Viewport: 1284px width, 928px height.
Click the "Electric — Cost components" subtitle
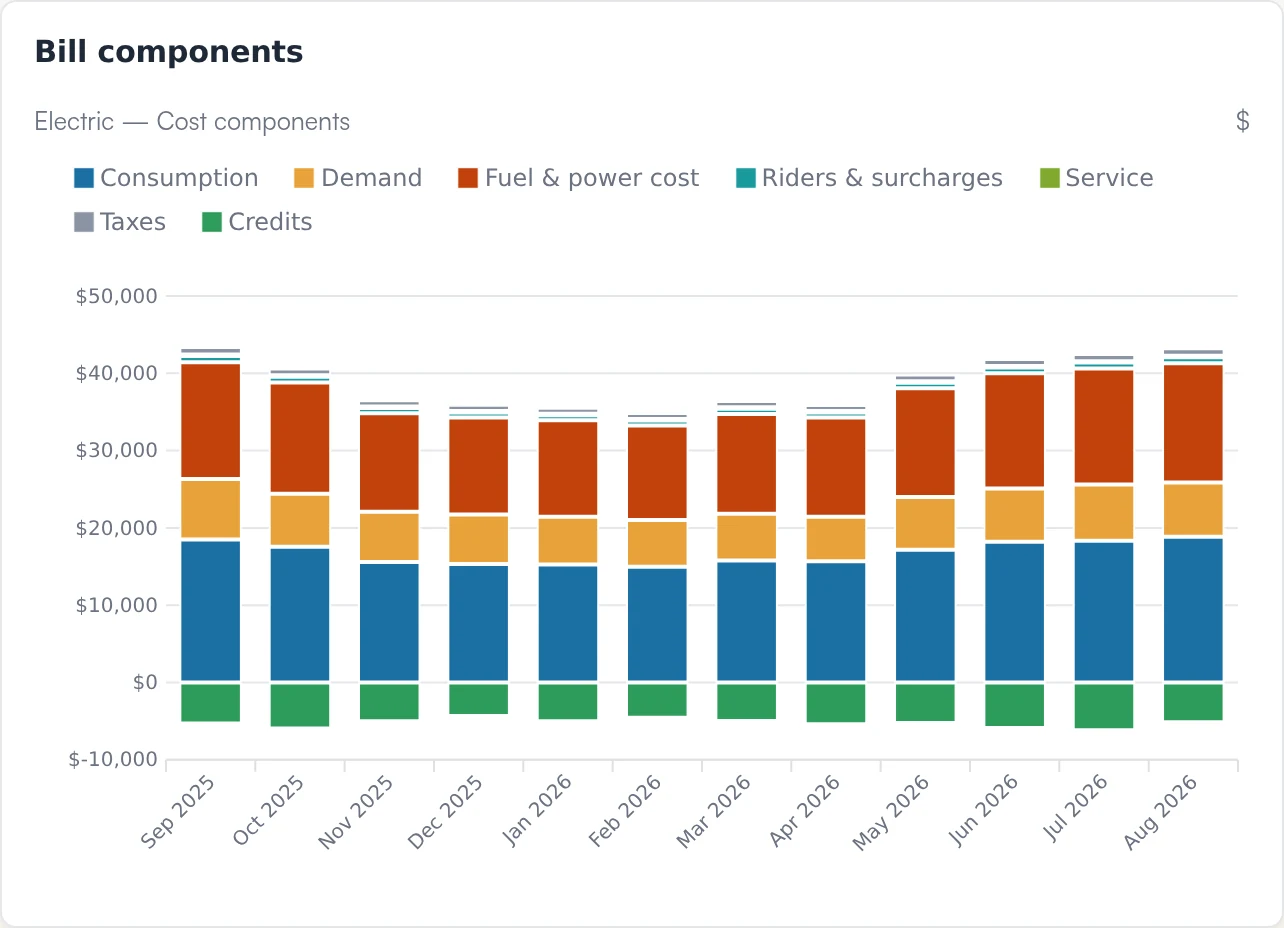point(192,122)
